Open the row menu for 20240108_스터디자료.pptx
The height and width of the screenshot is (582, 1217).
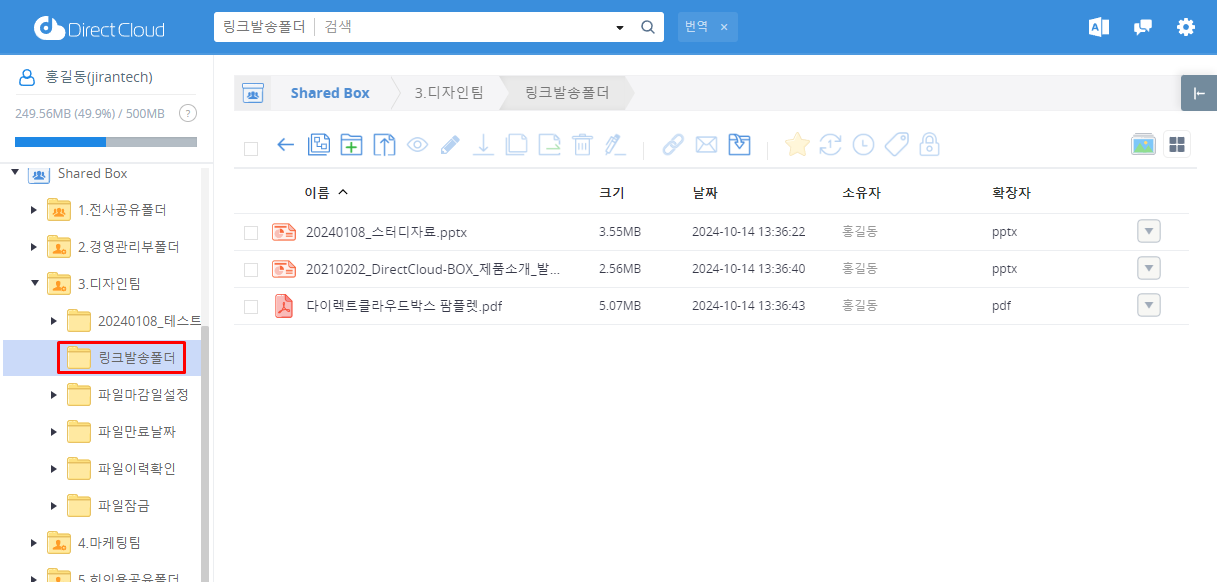coord(1149,232)
